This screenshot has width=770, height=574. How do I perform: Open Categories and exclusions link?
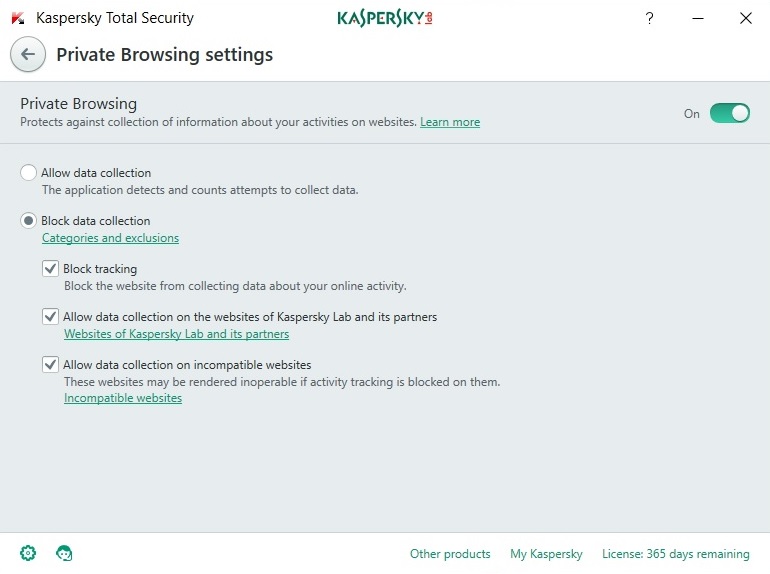coord(110,238)
